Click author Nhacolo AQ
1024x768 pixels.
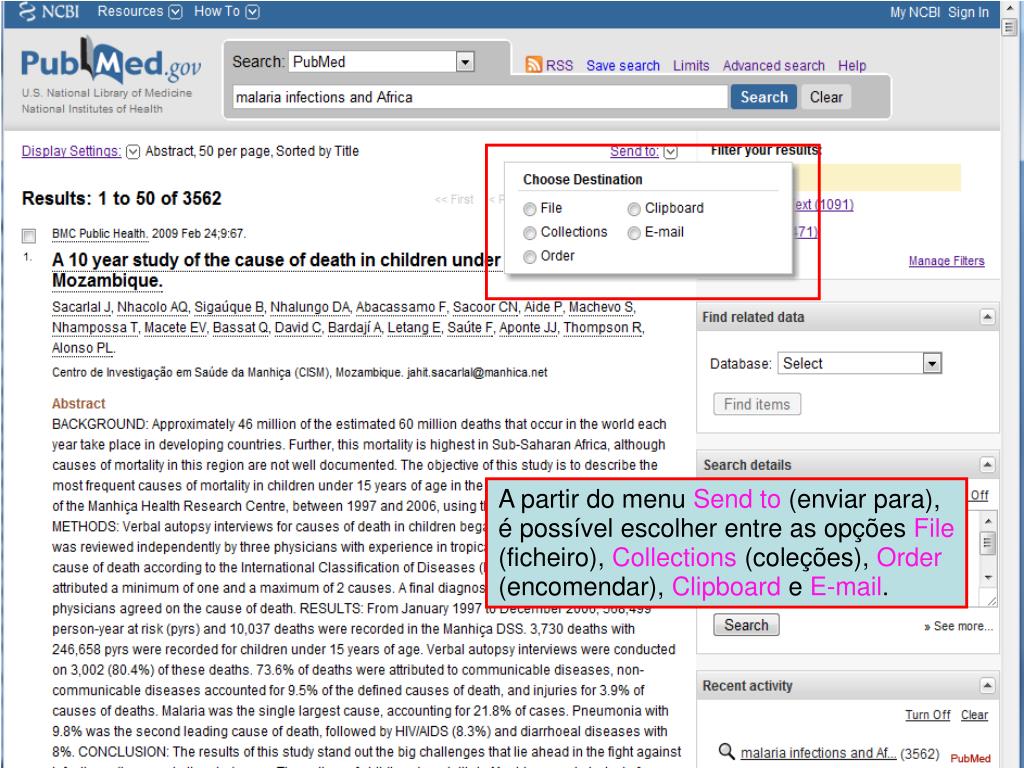pyautogui.click(x=152, y=307)
